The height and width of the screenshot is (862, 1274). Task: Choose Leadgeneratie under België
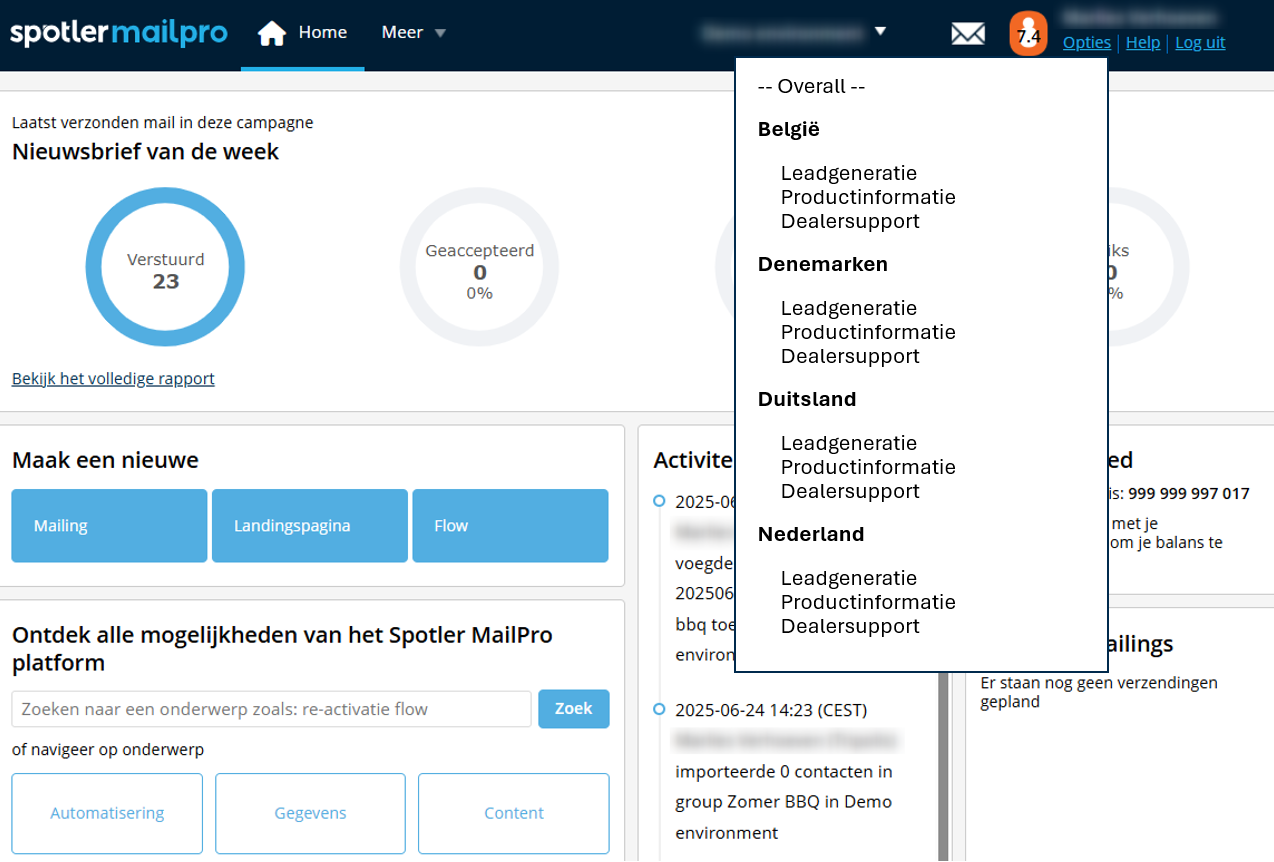(848, 173)
